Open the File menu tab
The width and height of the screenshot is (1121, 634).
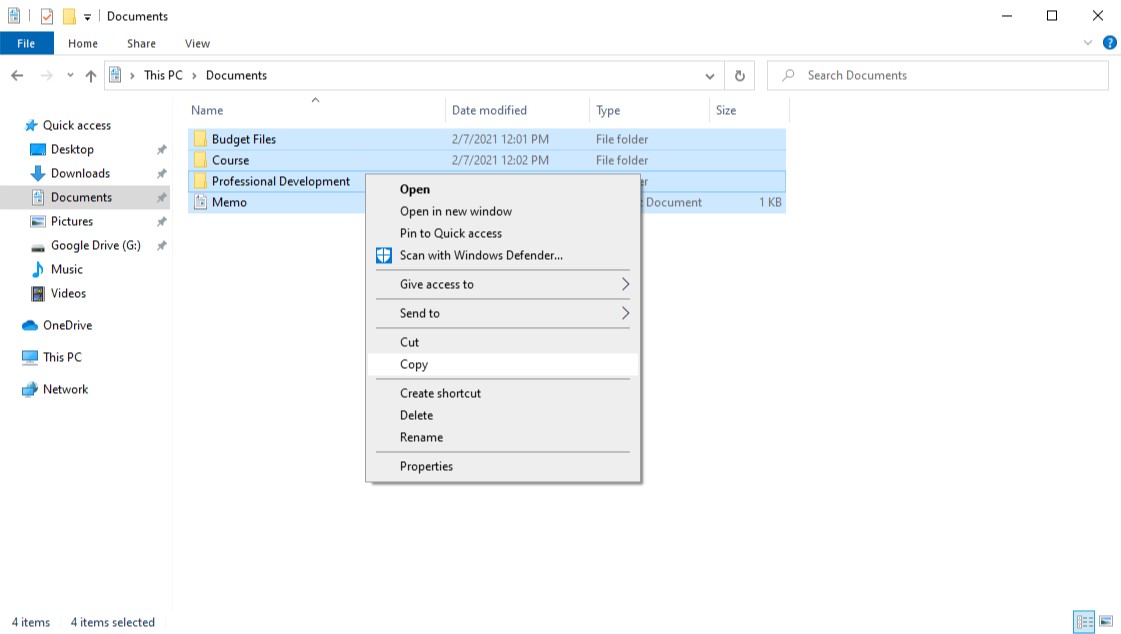click(26, 43)
